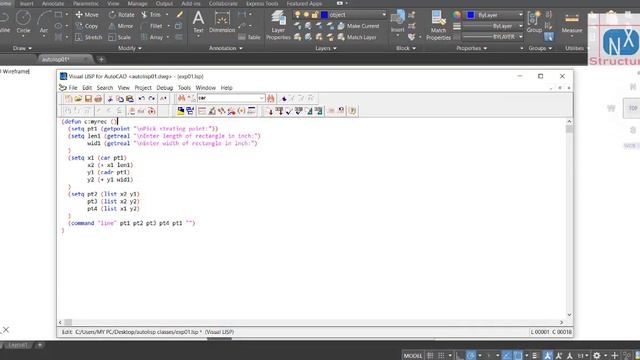Viewport: 640px width, 360px height.
Task: Toggle grid display in status bar
Action: coord(430,356)
